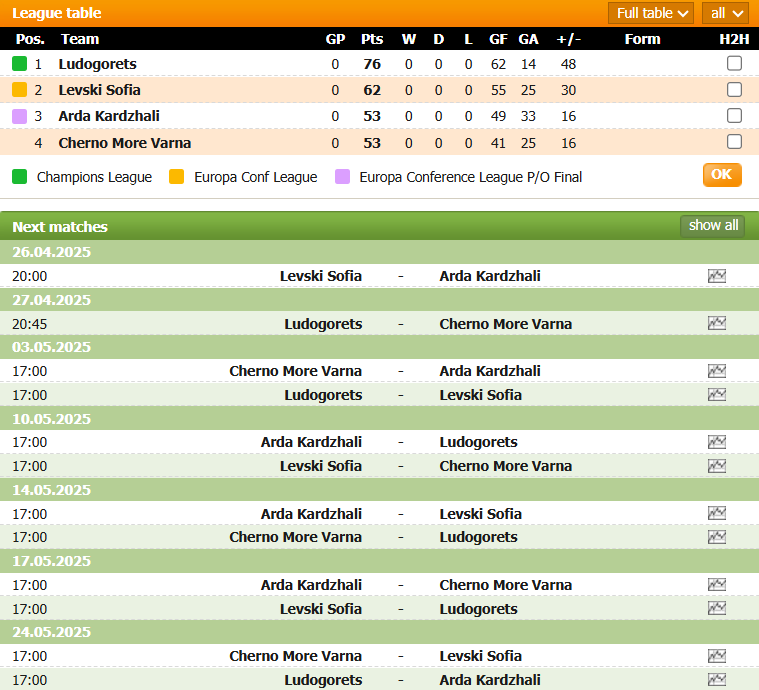759x690 pixels.
Task: Open stats icon for Arda Kardzhali - Levski Sofia on 14.05.2025
Action: (x=716, y=513)
